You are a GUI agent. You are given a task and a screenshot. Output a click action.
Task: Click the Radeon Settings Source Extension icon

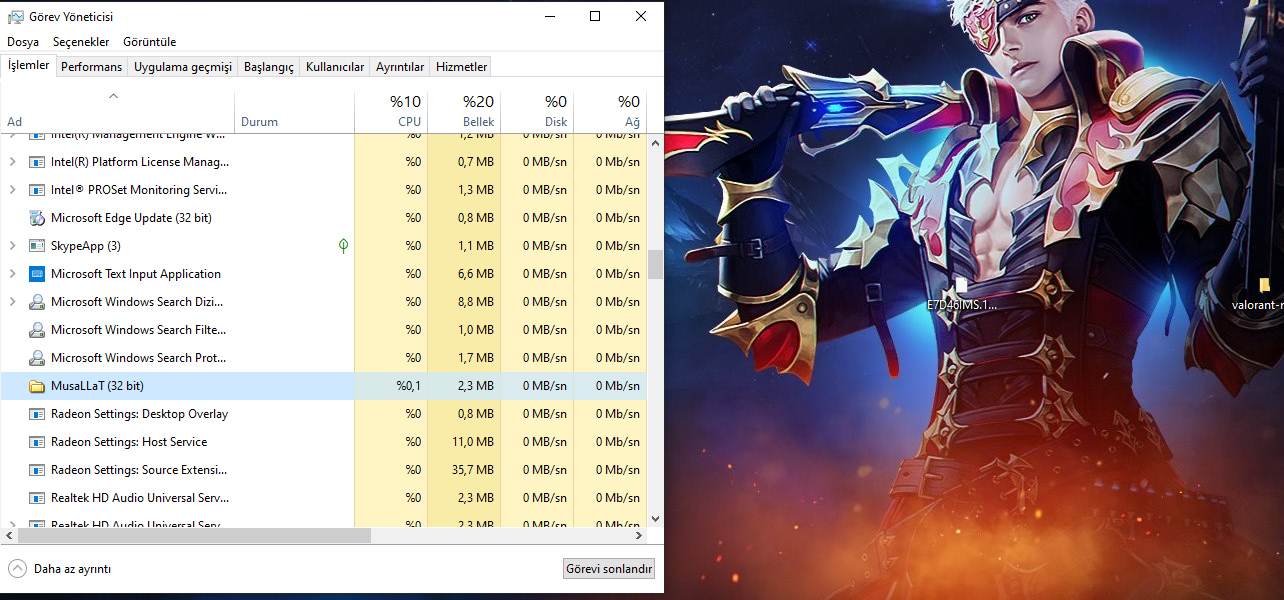37,470
